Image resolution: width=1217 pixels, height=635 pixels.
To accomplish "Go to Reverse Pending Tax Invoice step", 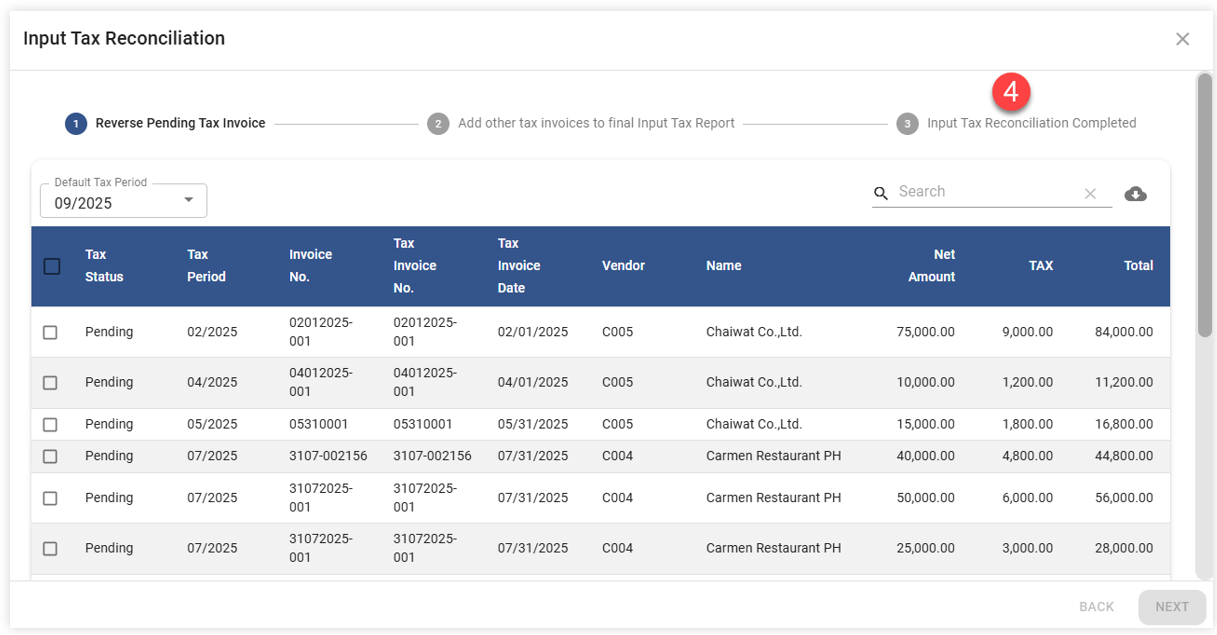I will [180, 124].
